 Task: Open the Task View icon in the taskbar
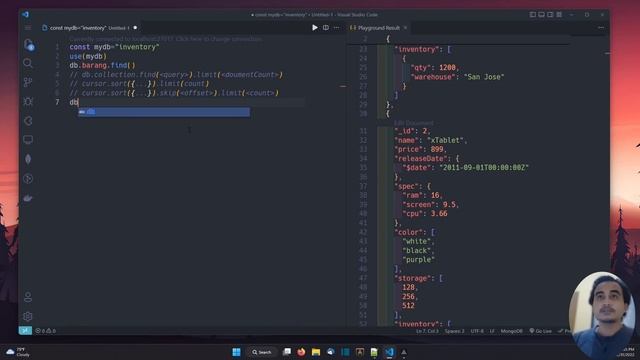tap(287, 352)
